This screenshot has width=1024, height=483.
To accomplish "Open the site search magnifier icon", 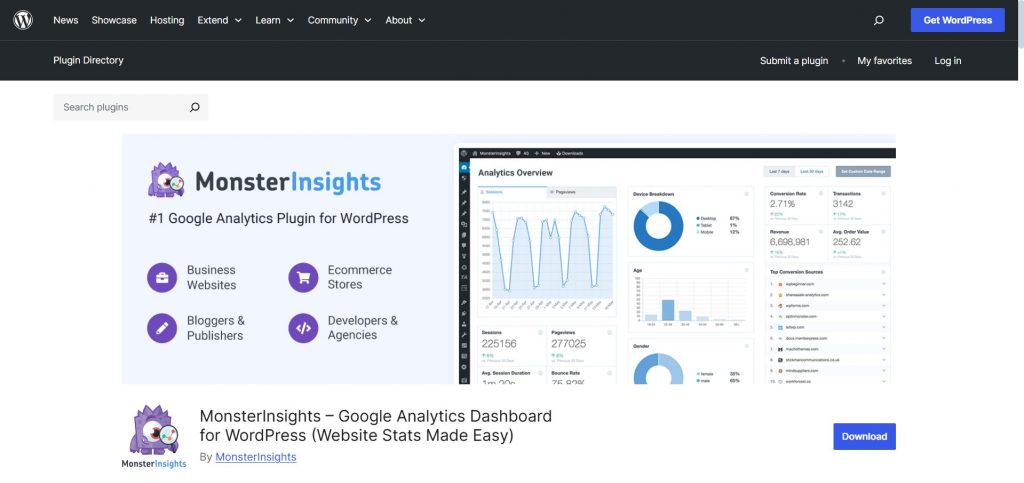I will click(x=878, y=20).
